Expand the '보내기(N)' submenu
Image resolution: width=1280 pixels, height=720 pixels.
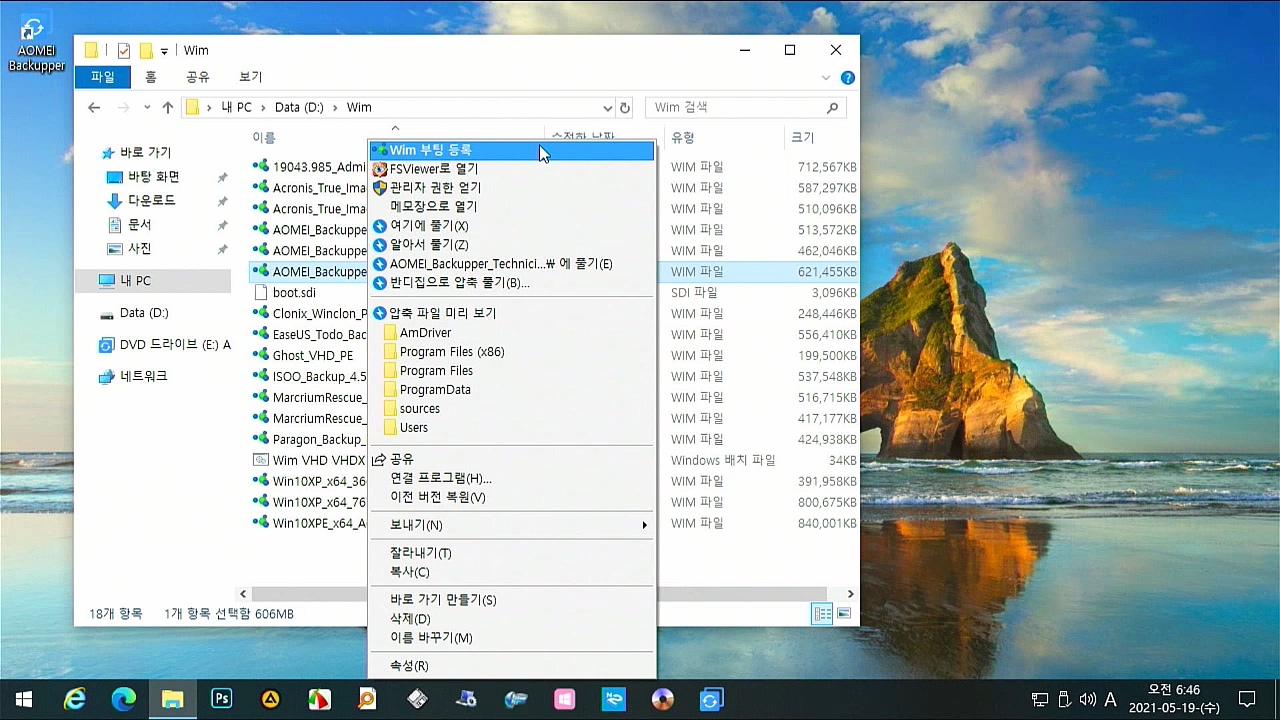[x=512, y=525]
